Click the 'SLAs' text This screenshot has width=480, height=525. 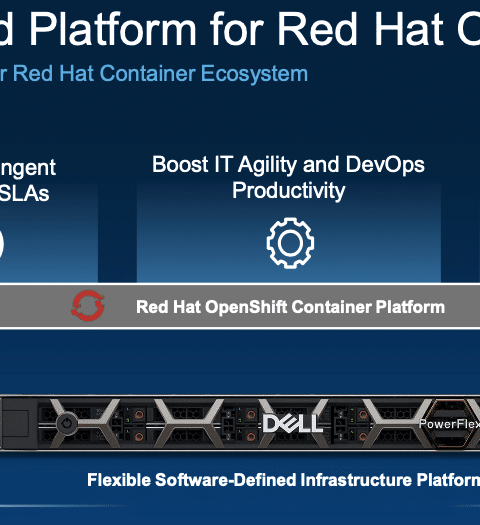[24, 194]
